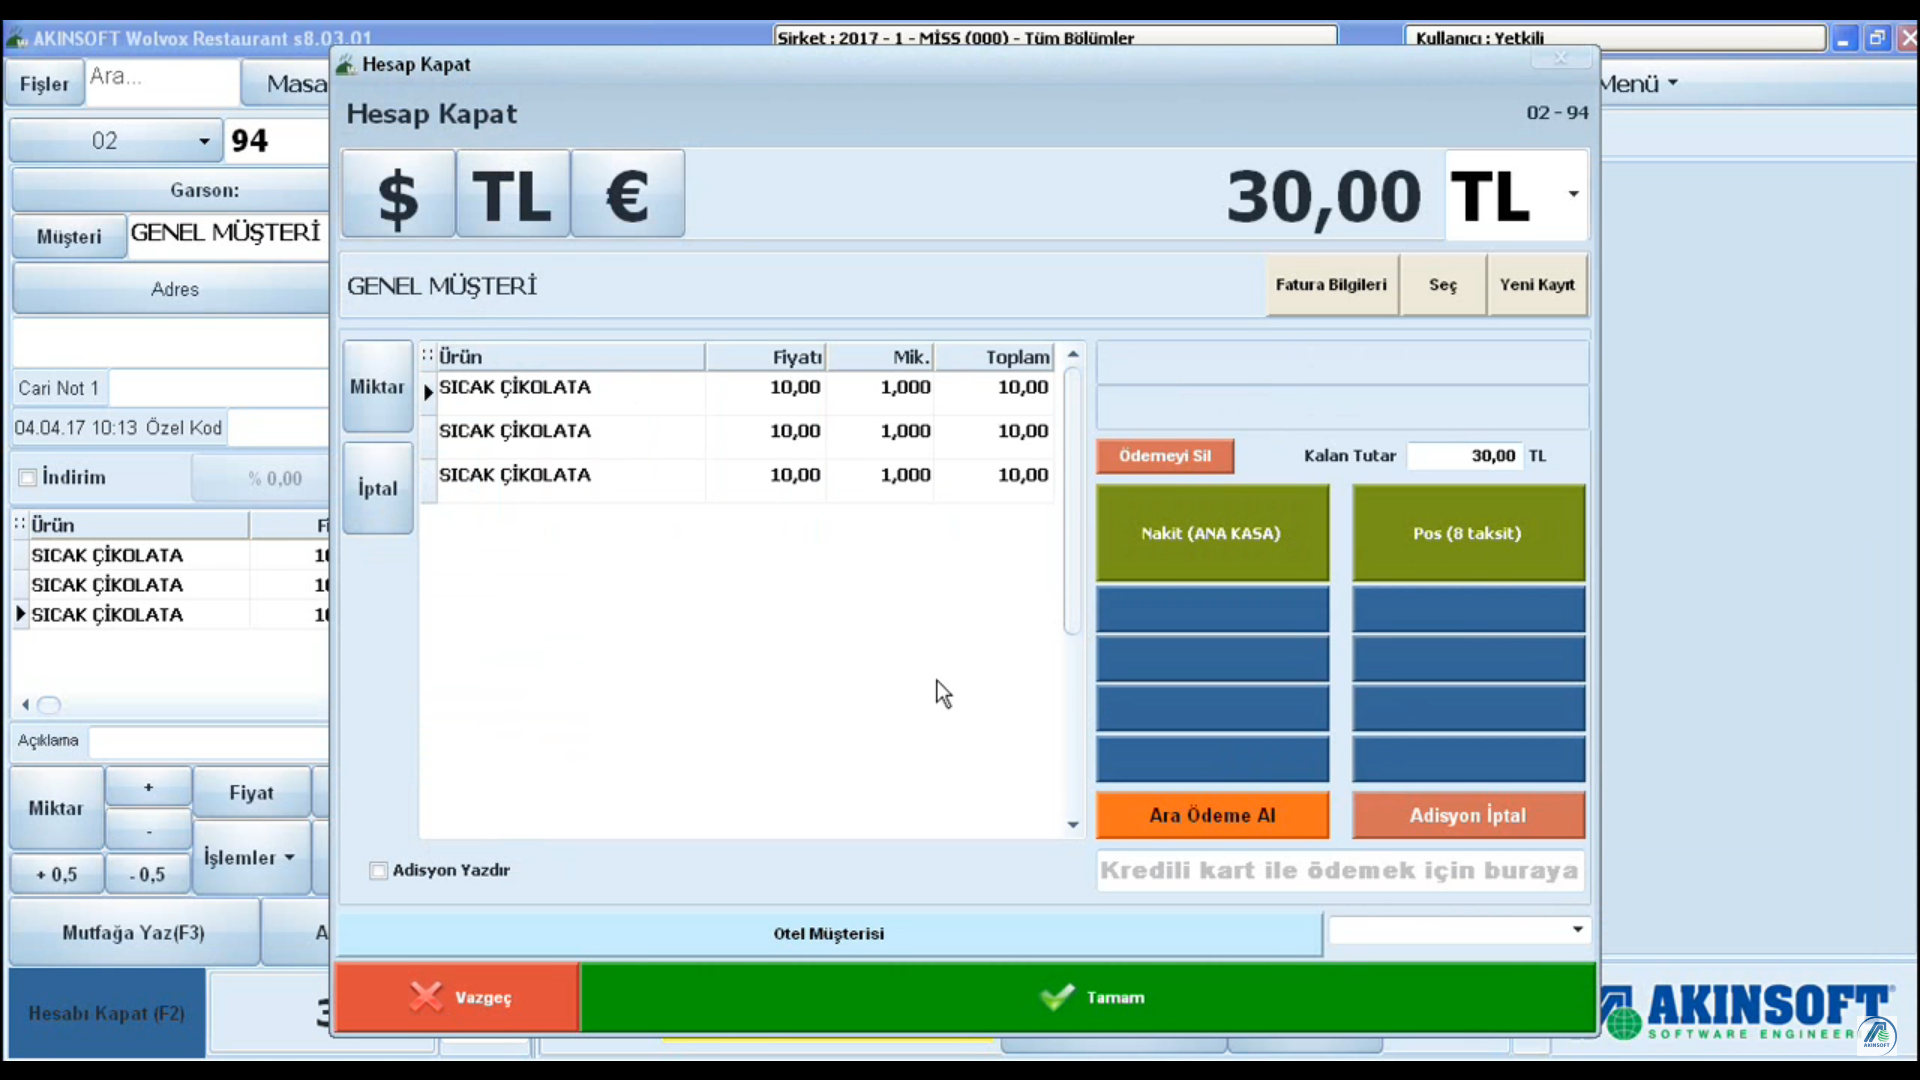
Task: Click Otel Müşterisi button
Action: coord(829,934)
